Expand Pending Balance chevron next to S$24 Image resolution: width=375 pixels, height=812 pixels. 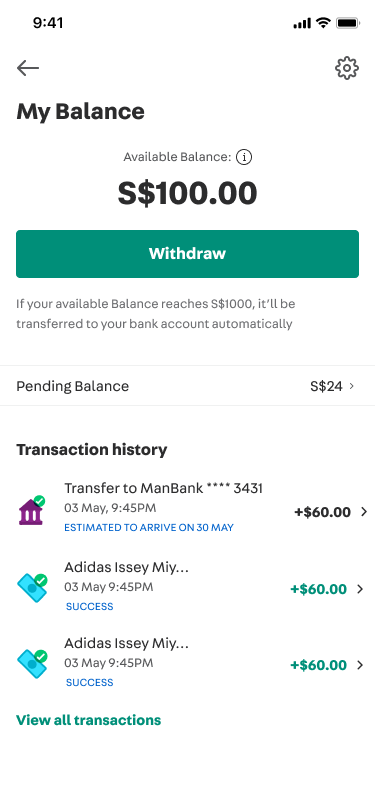(x=352, y=386)
